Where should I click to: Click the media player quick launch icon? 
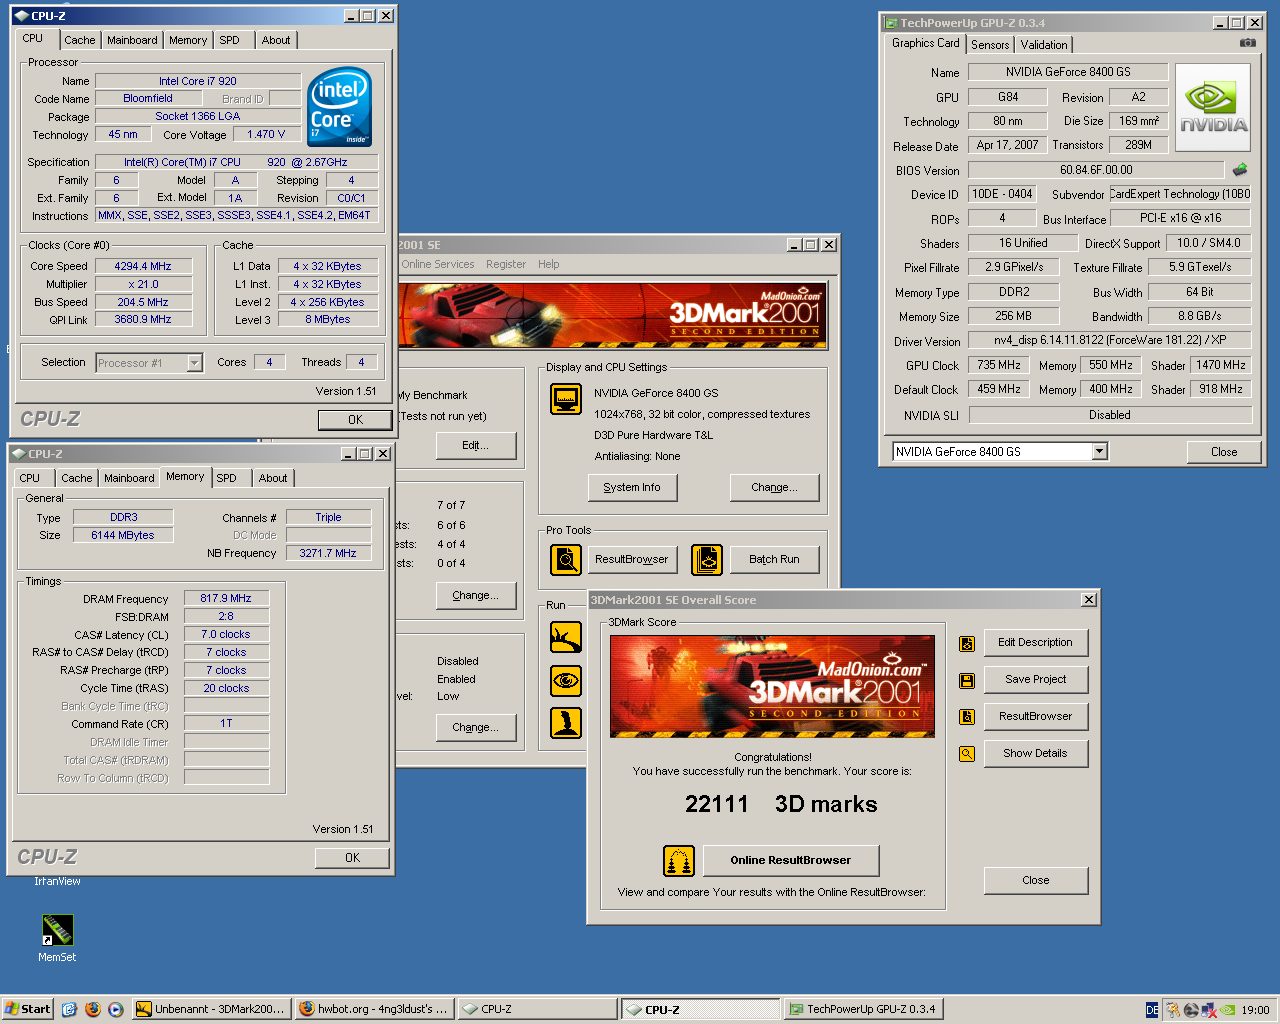point(115,1009)
